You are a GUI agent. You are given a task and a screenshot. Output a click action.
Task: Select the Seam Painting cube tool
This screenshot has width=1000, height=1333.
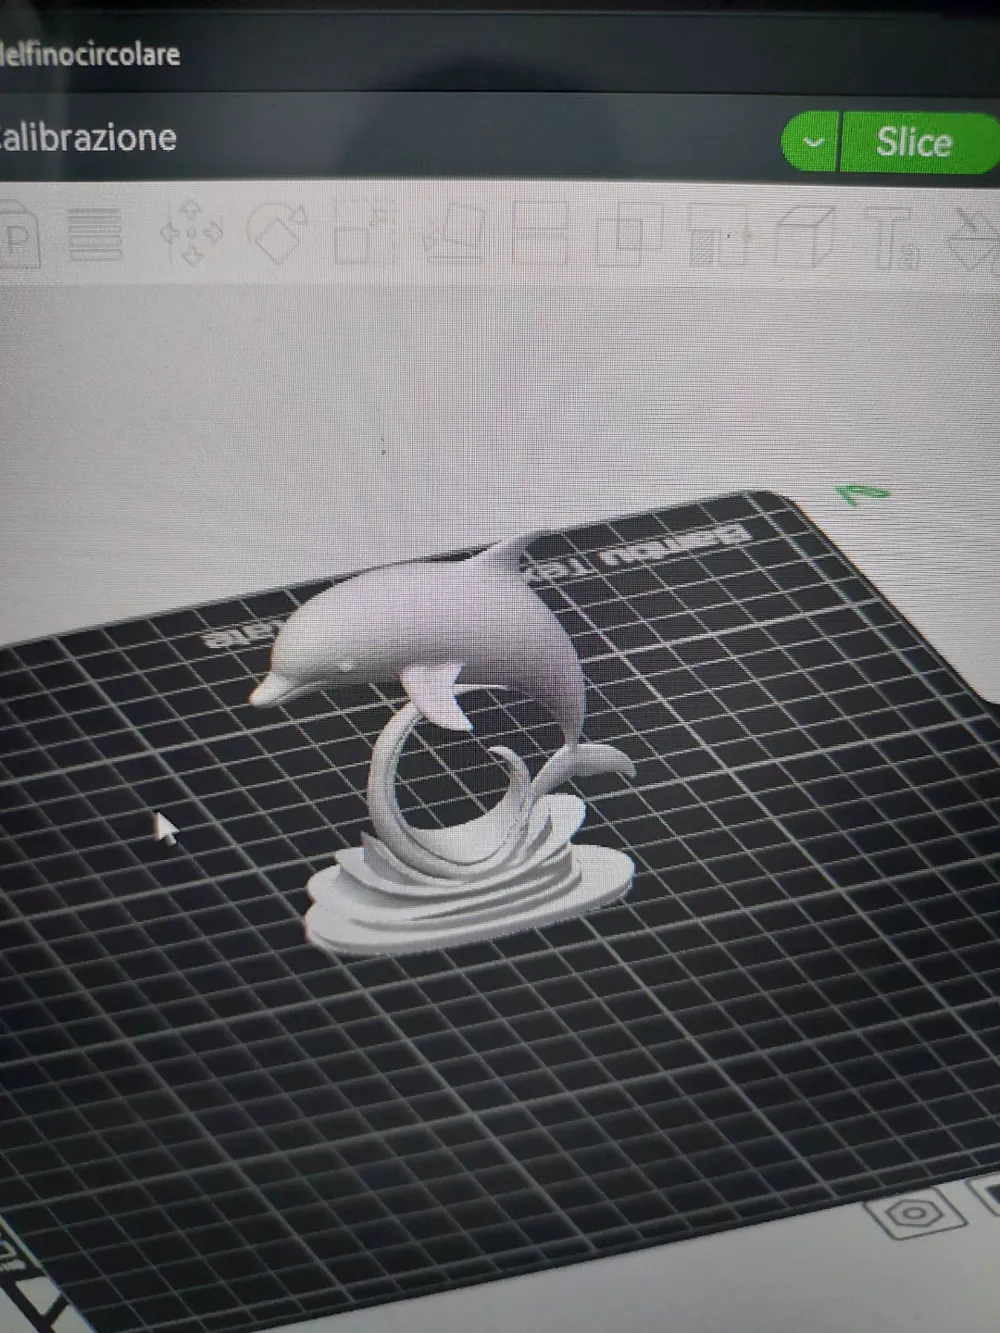[806, 236]
